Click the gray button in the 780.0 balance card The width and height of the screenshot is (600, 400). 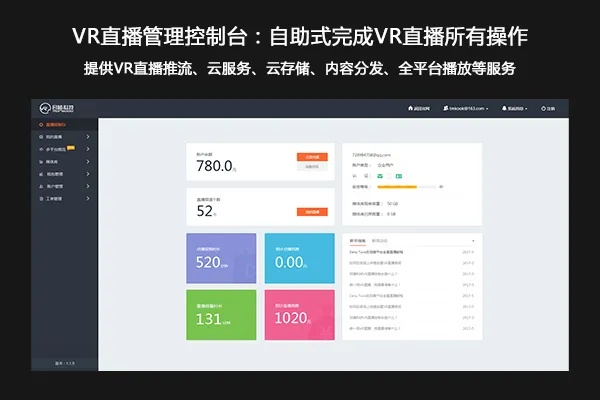coord(312,167)
